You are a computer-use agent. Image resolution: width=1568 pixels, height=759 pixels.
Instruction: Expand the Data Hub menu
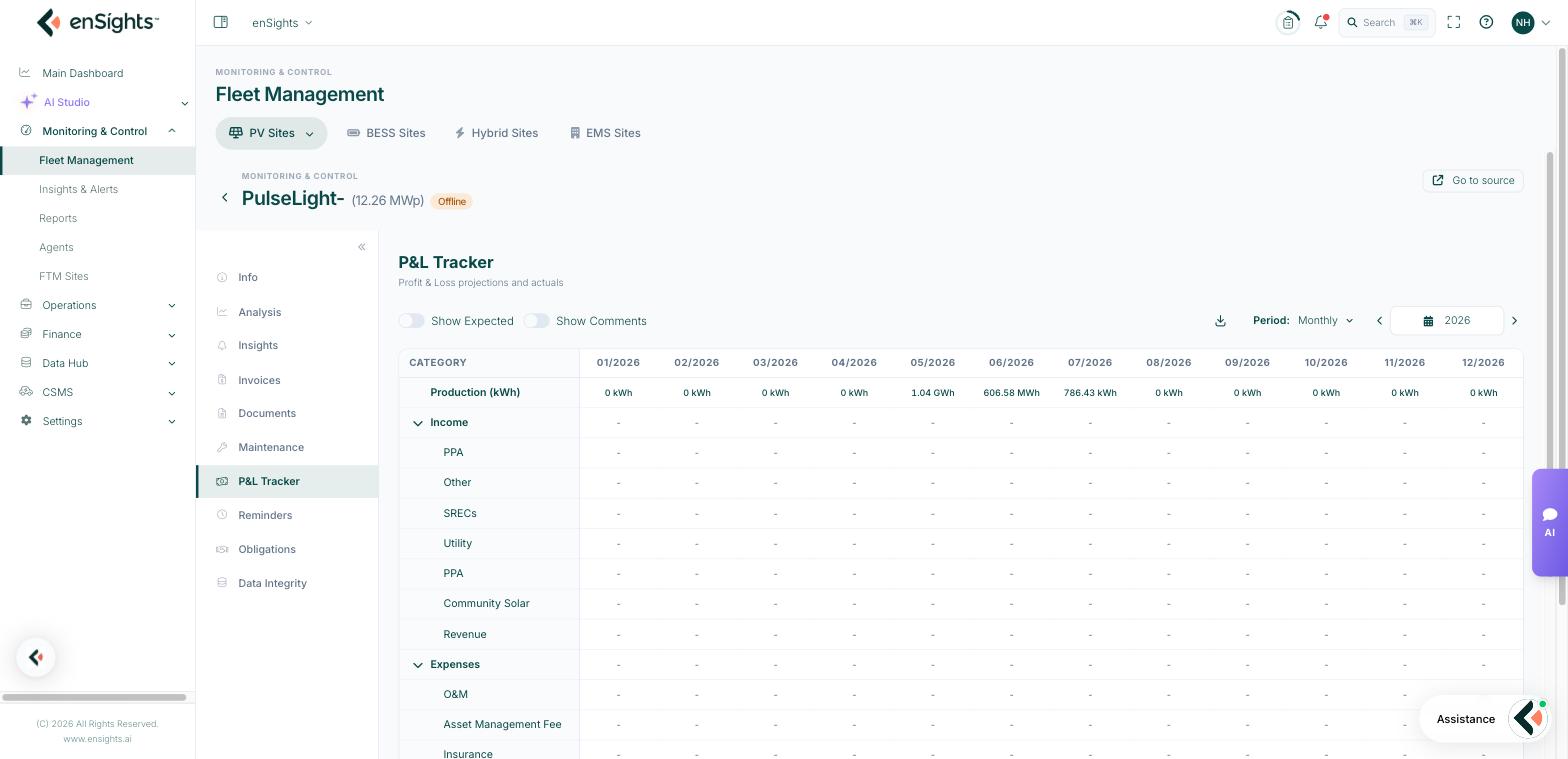pyautogui.click(x=172, y=364)
